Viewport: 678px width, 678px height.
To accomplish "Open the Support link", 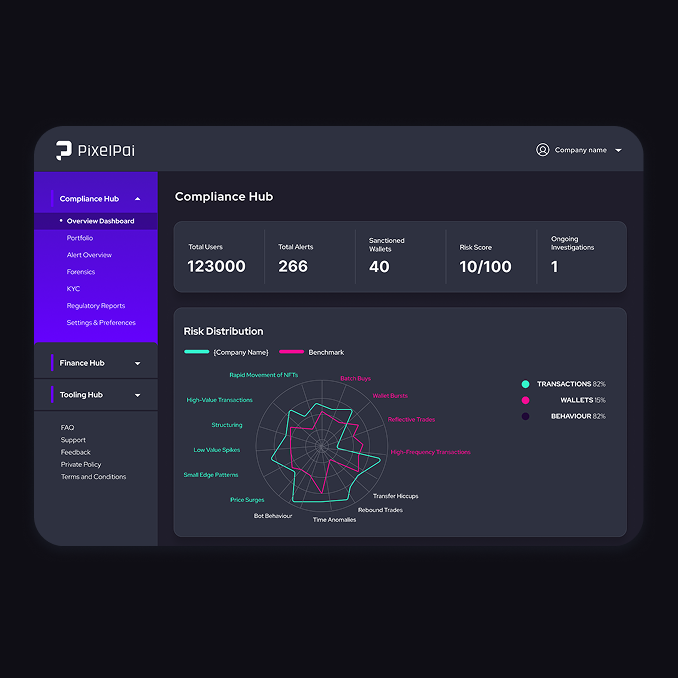I will coord(73,440).
